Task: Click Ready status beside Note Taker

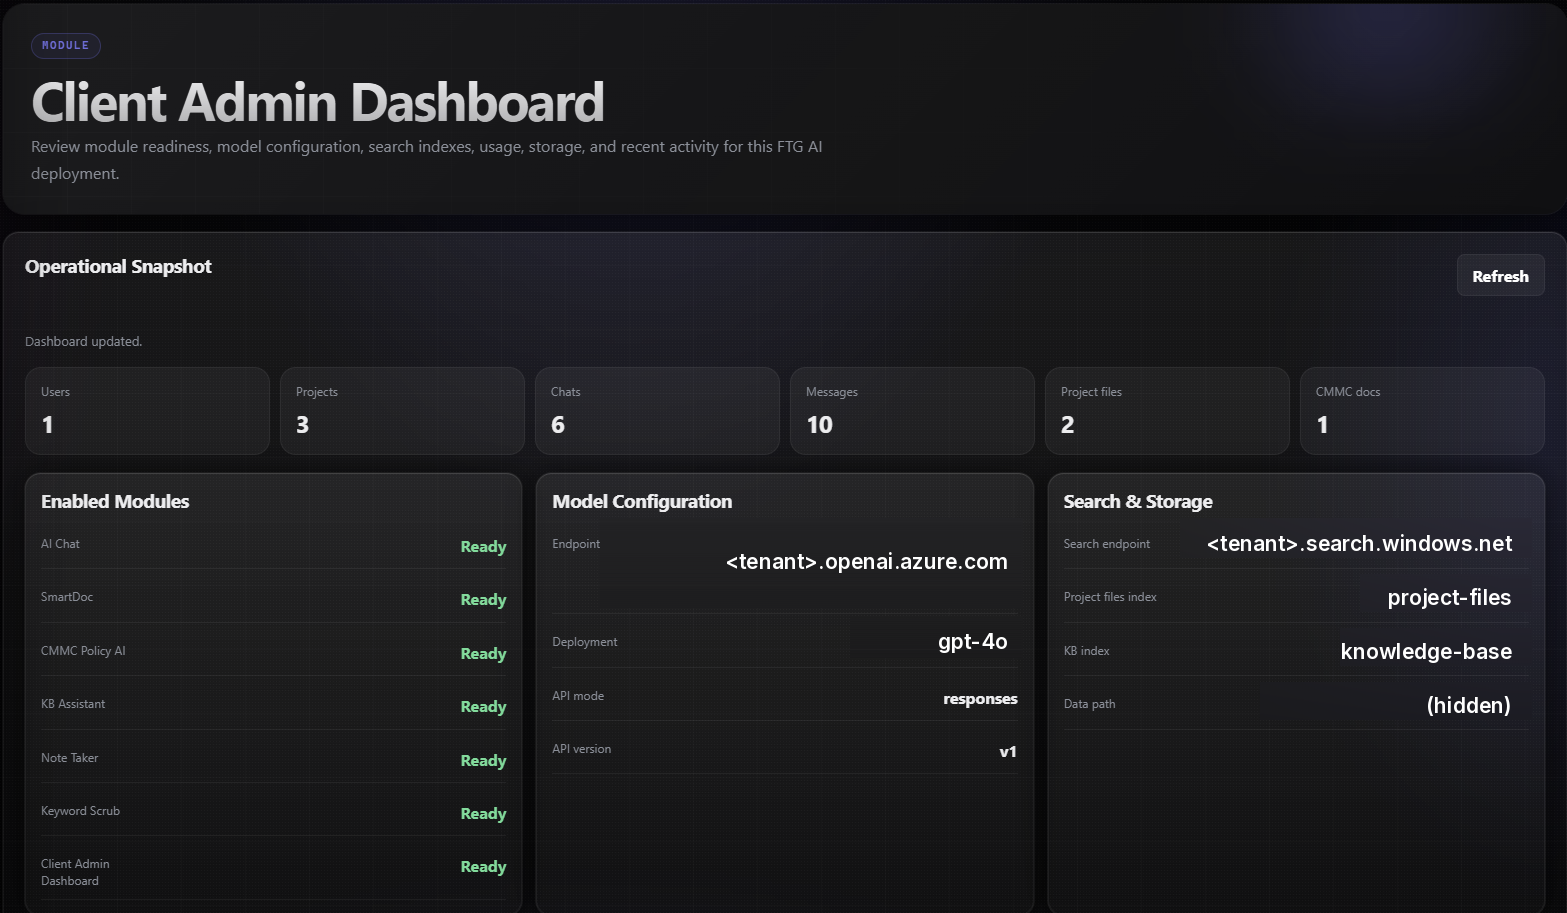Action: coord(483,761)
